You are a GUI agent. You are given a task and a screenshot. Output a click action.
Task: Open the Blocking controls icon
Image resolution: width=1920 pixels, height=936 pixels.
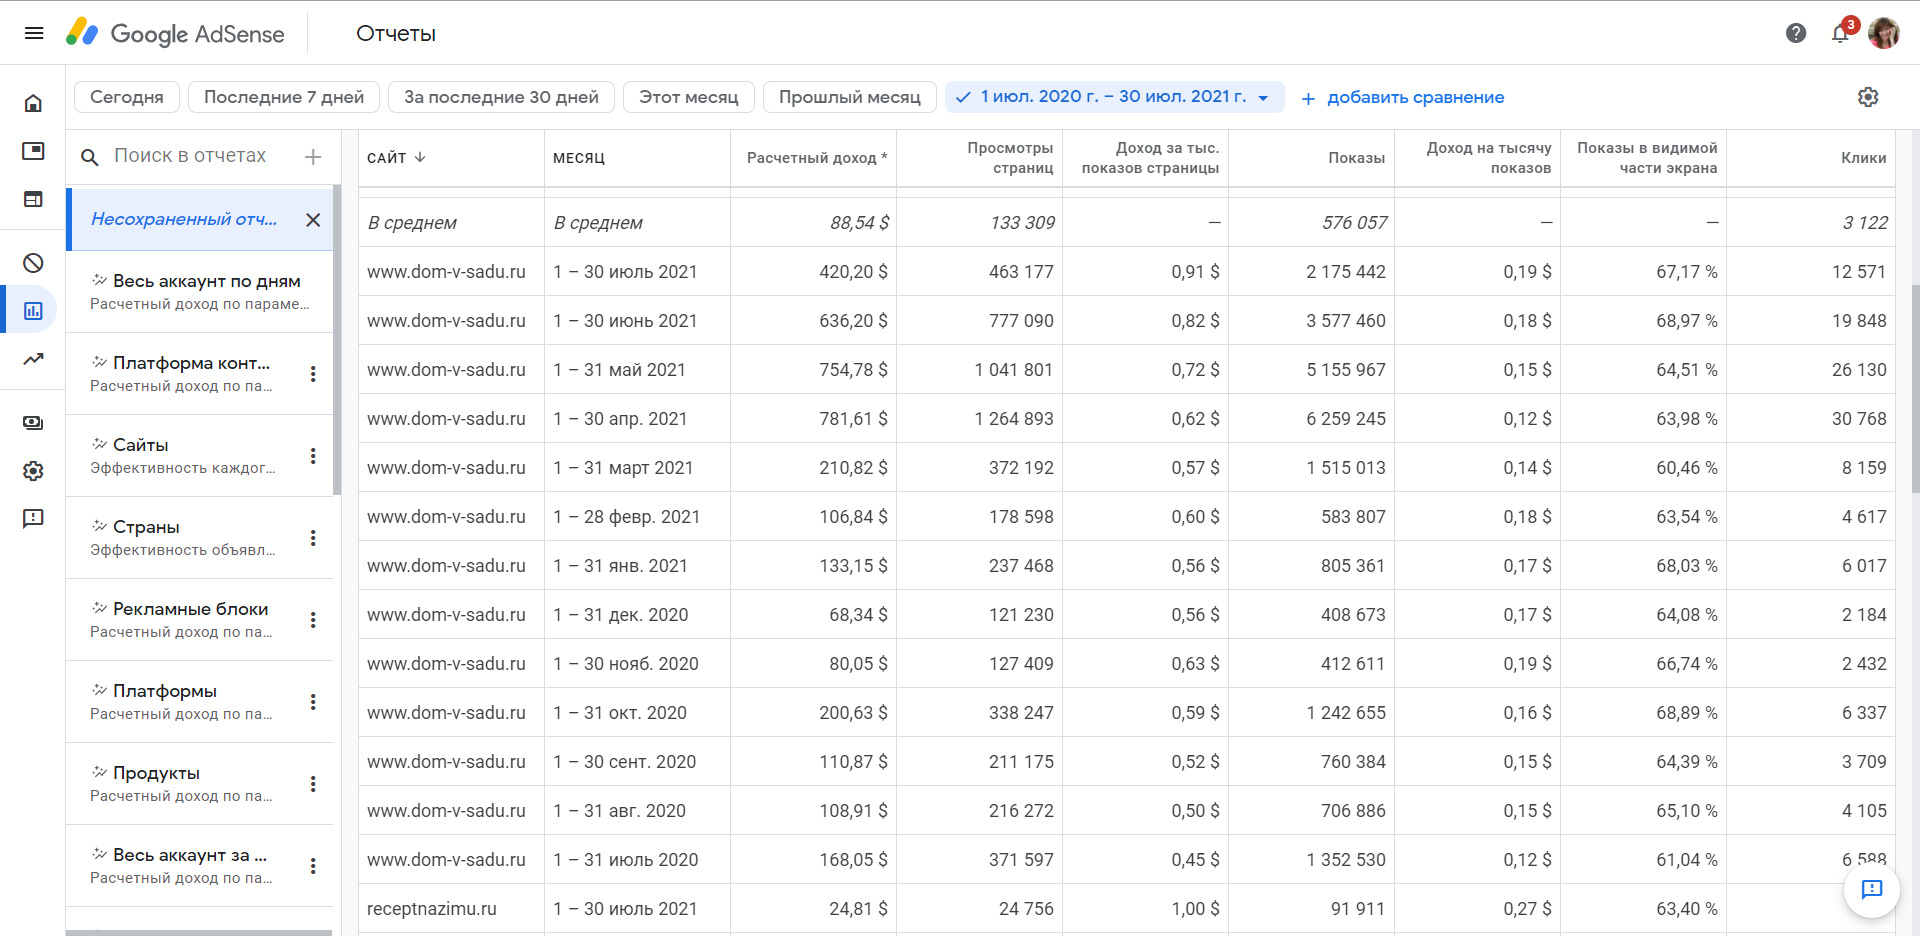pyautogui.click(x=33, y=263)
